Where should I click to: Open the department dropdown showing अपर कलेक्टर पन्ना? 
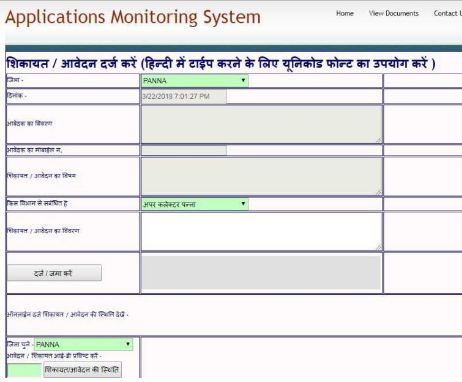(195, 204)
